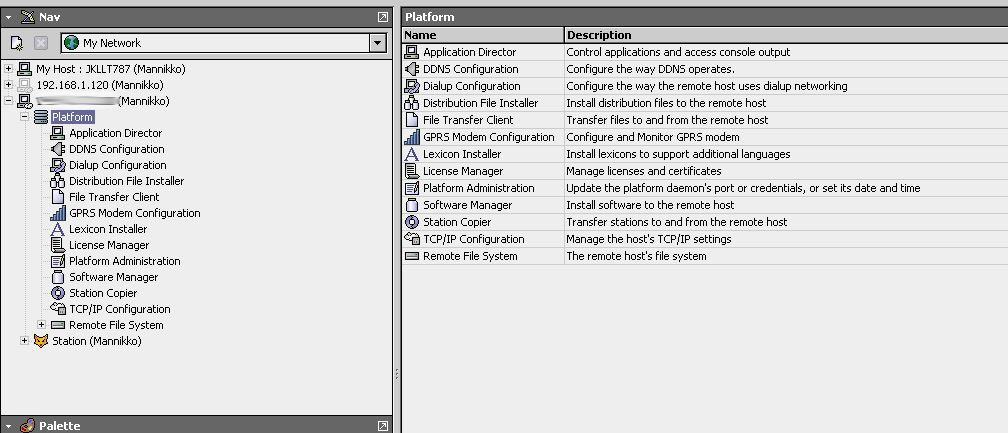The width and height of the screenshot is (1008, 433).
Task: Click TCP/IP Configuration icon in Platform table
Action: pos(411,239)
